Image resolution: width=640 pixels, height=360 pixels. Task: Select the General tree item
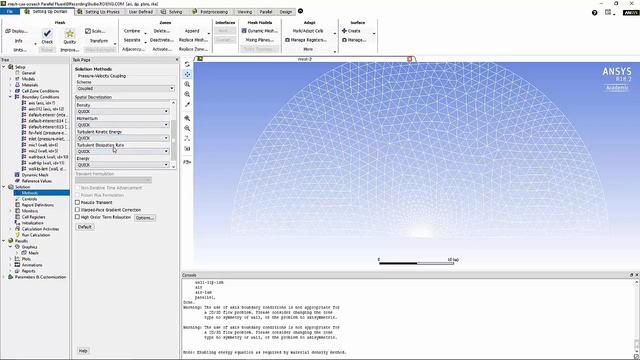(x=29, y=73)
